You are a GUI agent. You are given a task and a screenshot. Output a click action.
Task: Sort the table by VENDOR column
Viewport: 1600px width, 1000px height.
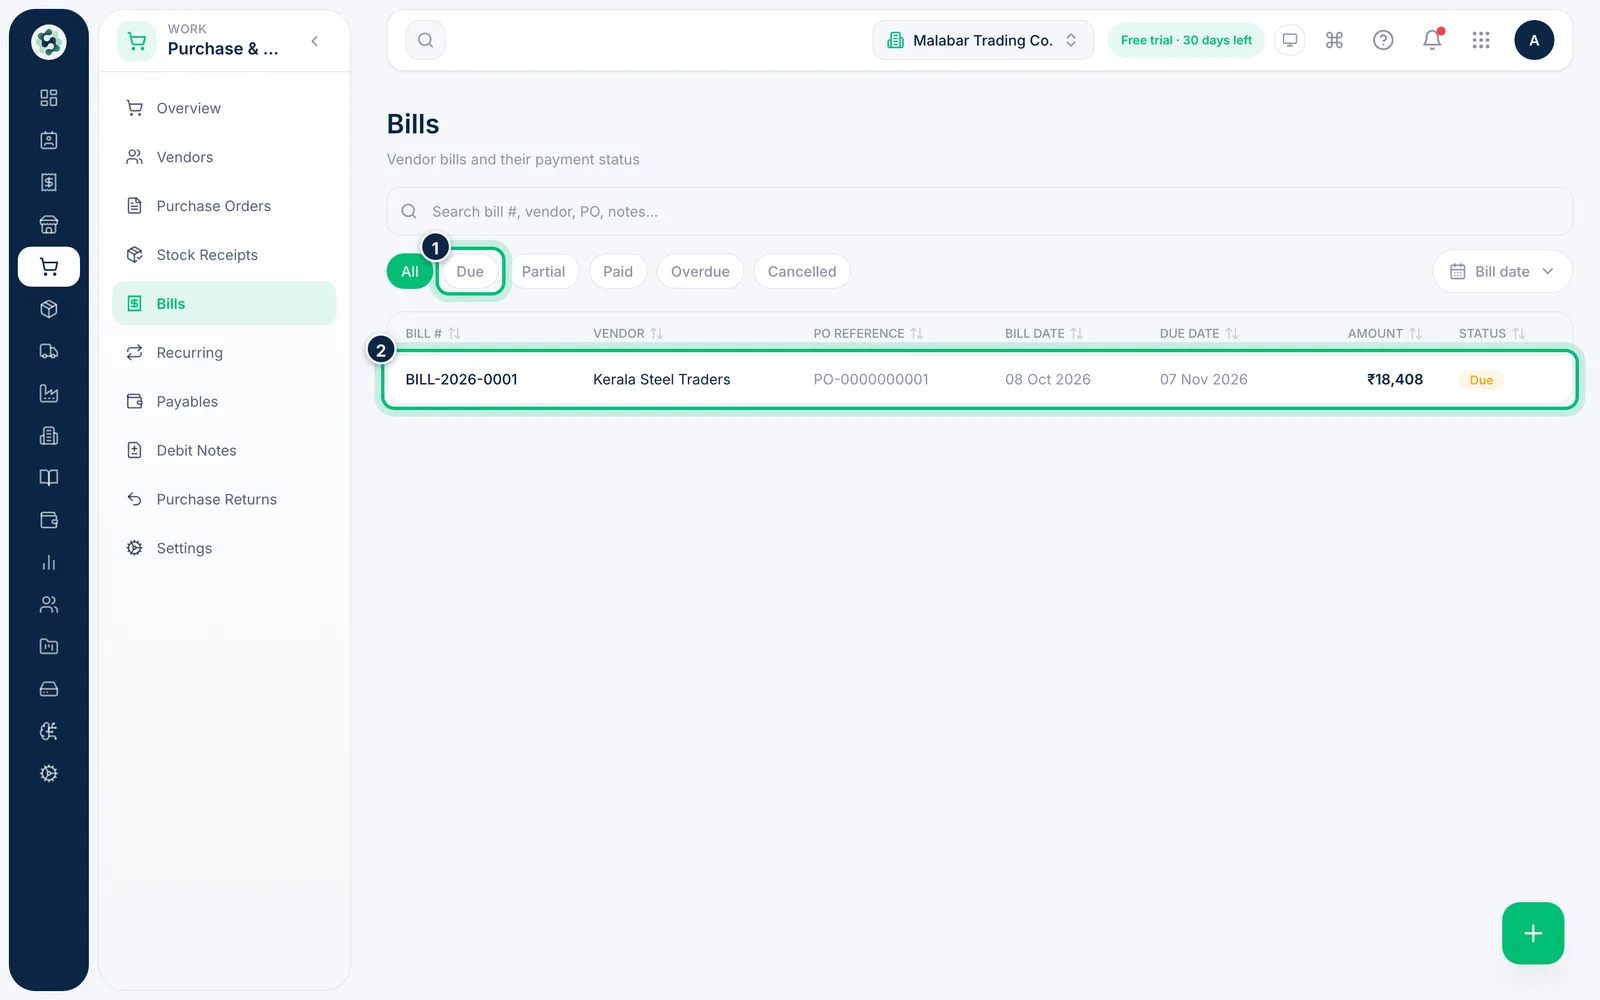628,333
